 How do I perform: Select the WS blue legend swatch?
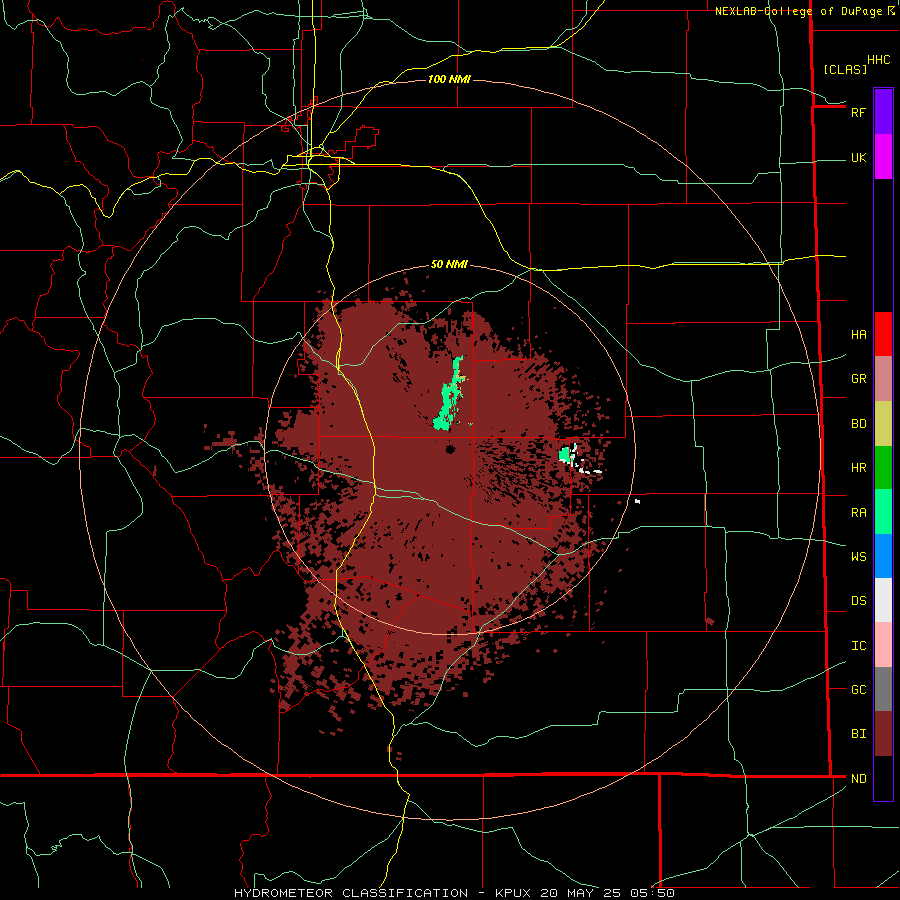pyautogui.click(x=883, y=556)
